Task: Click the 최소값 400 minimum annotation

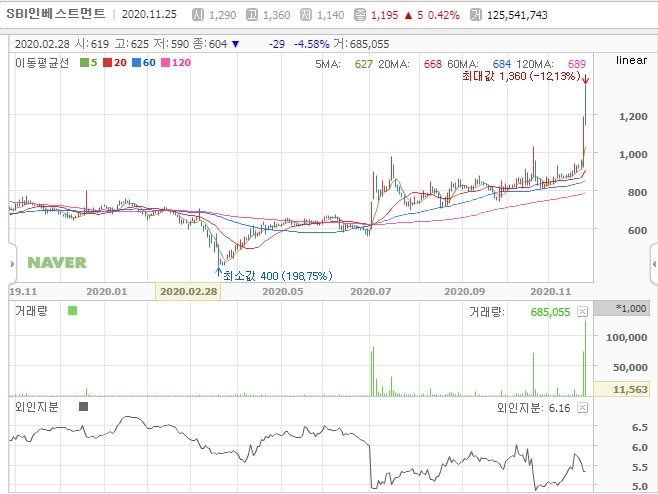Action: click(x=278, y=276)
